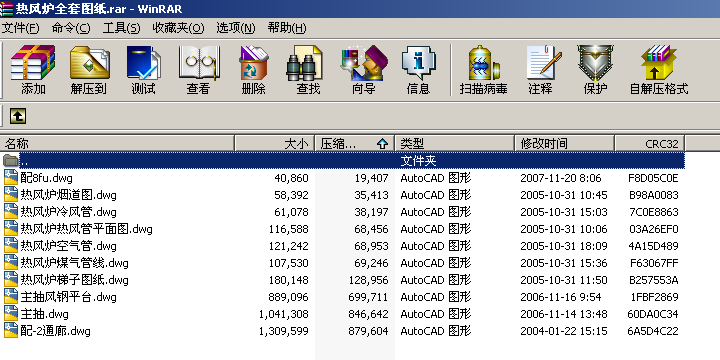Screen dimensions: 720x360
Task: Click the file icon of 热风炉热风管平面图.dwg
Action: [11, 228]
